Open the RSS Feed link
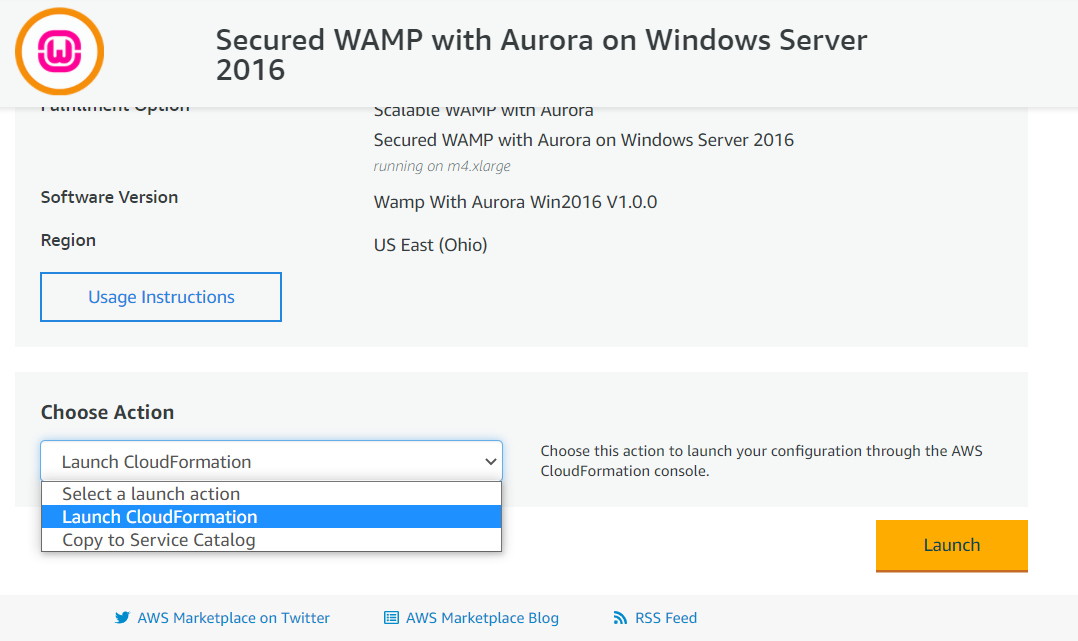The width and height of the screenshot is (1078, 641). [666, 618]
